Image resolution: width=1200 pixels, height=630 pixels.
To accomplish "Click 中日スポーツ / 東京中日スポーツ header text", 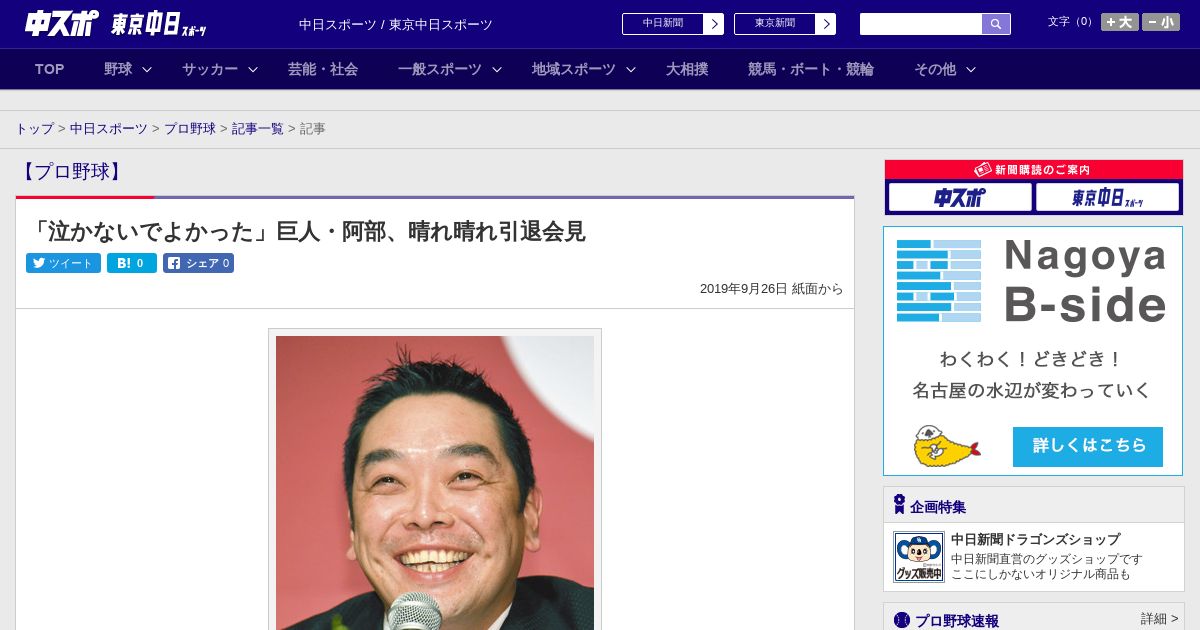I will click(396, 24).
